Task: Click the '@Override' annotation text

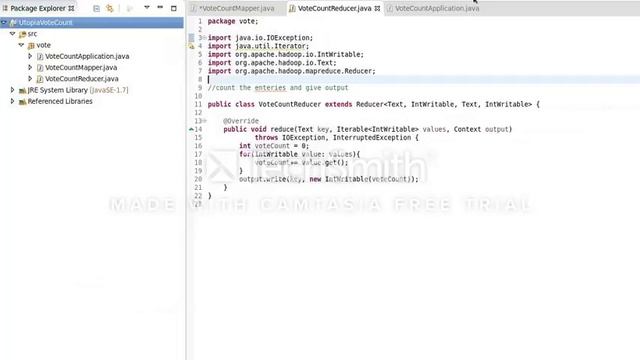Action: pyautogui.click(x=241, y=121)
